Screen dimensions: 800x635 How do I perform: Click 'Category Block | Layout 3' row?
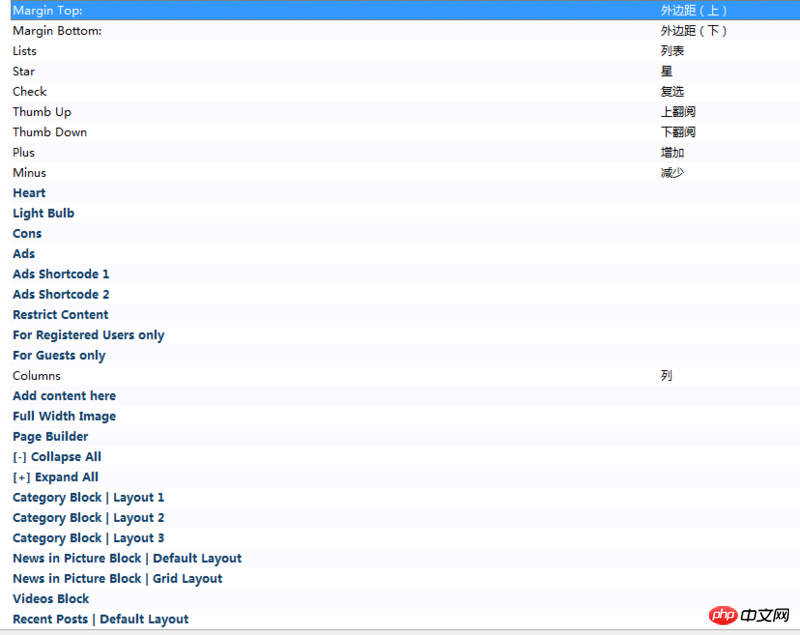pyautogui.click(x=405, y=538)
